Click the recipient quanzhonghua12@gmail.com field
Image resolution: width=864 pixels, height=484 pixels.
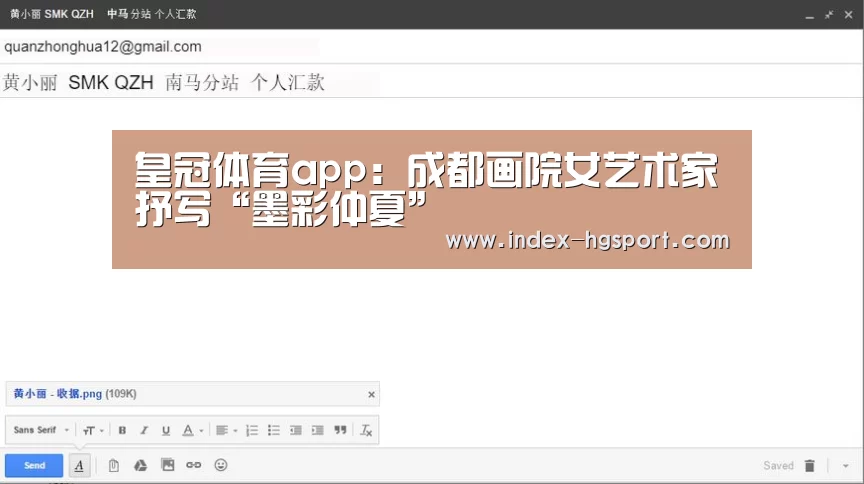432,47
